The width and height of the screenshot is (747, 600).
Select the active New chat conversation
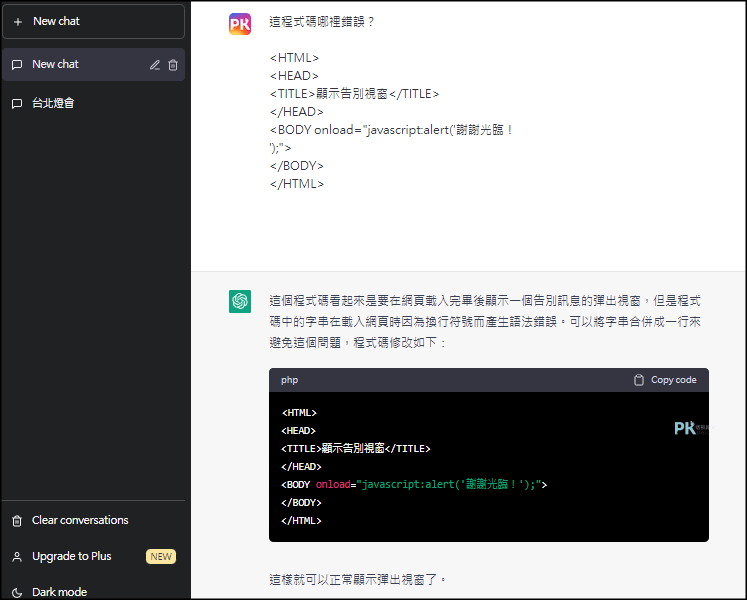click(93, 64)
